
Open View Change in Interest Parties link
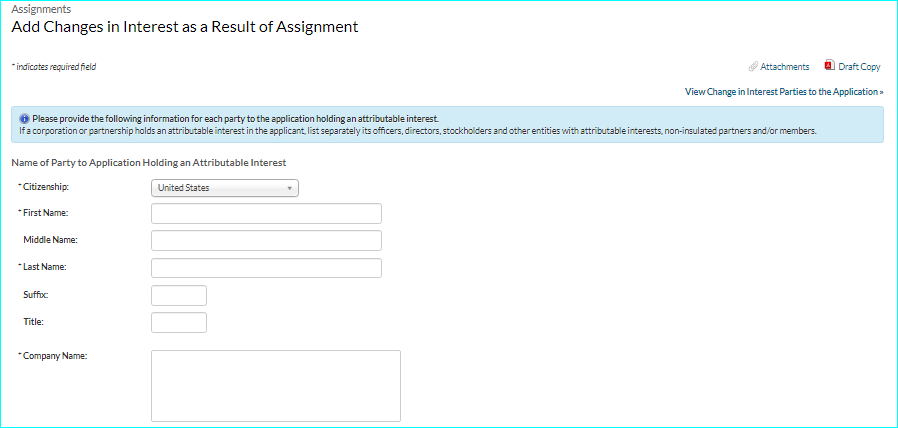tap(783, 92)
